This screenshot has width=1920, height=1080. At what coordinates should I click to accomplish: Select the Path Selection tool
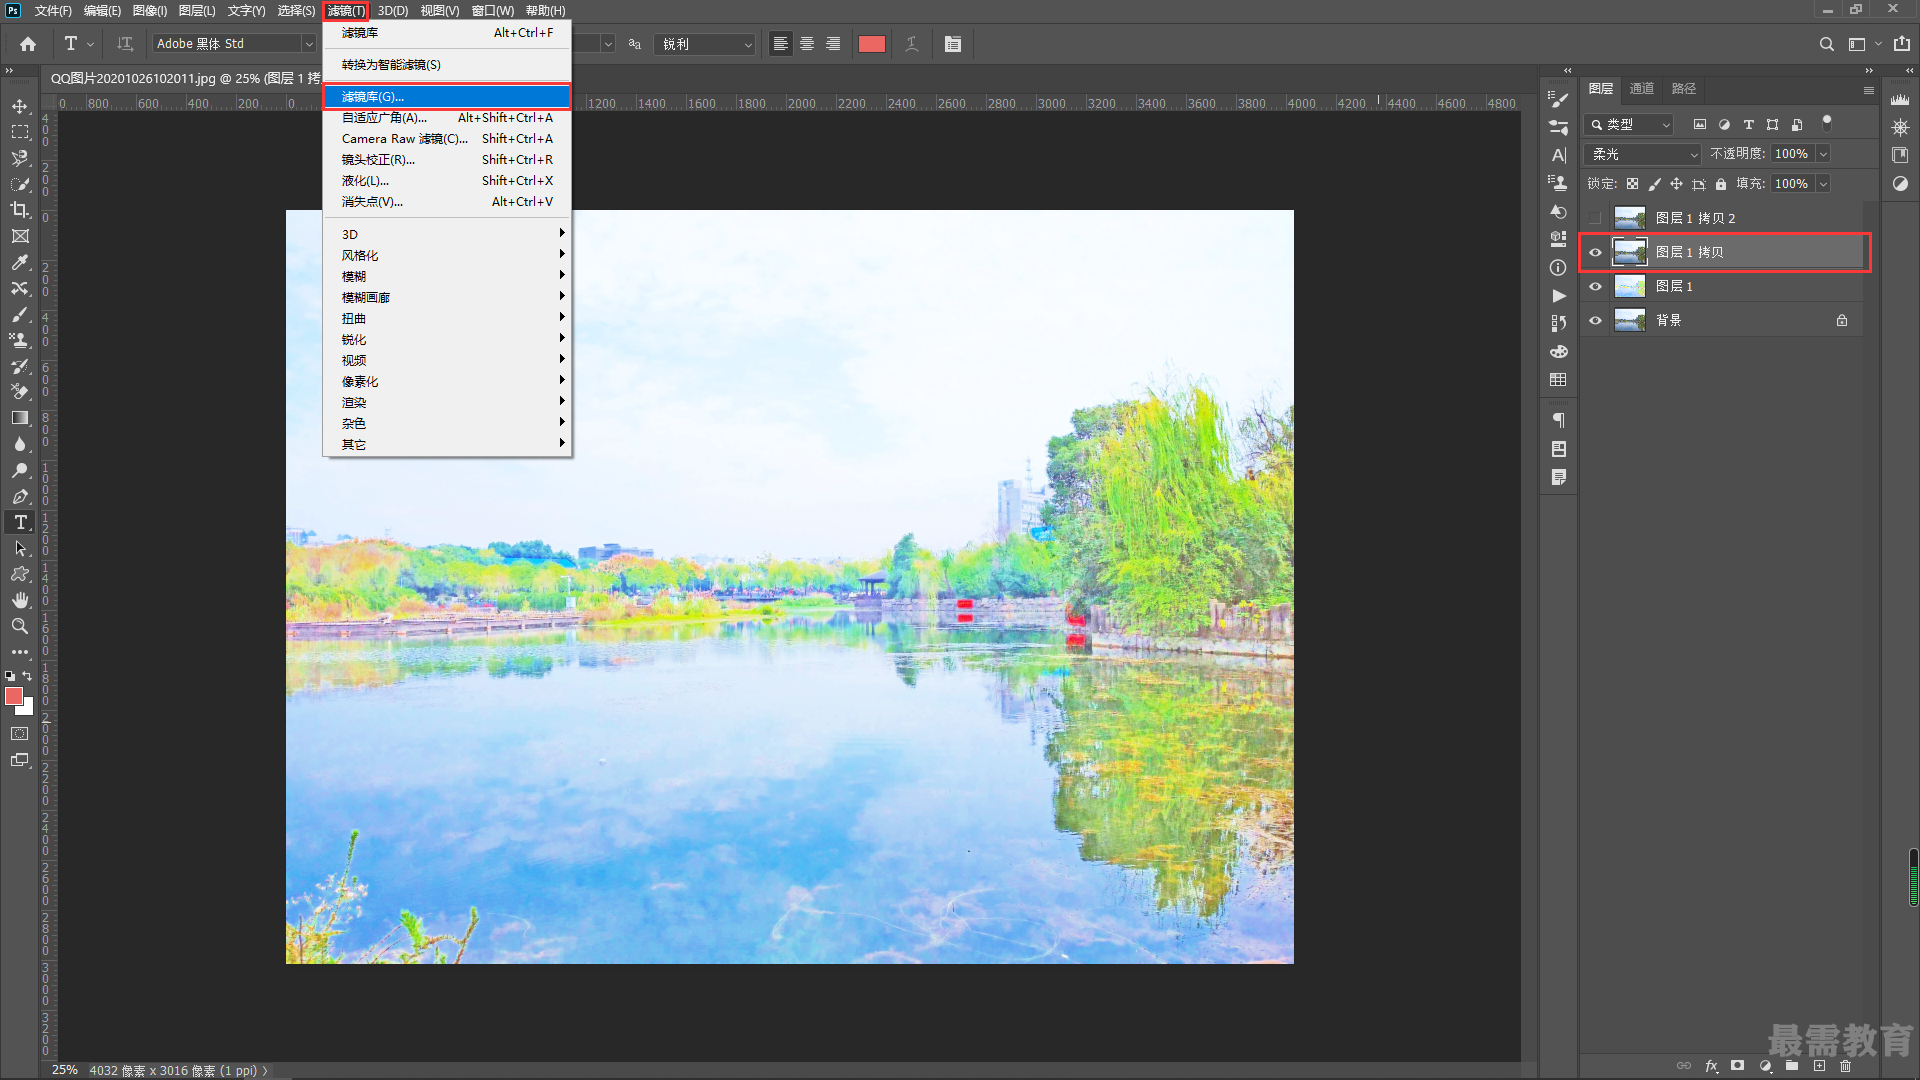coord(20,548)
